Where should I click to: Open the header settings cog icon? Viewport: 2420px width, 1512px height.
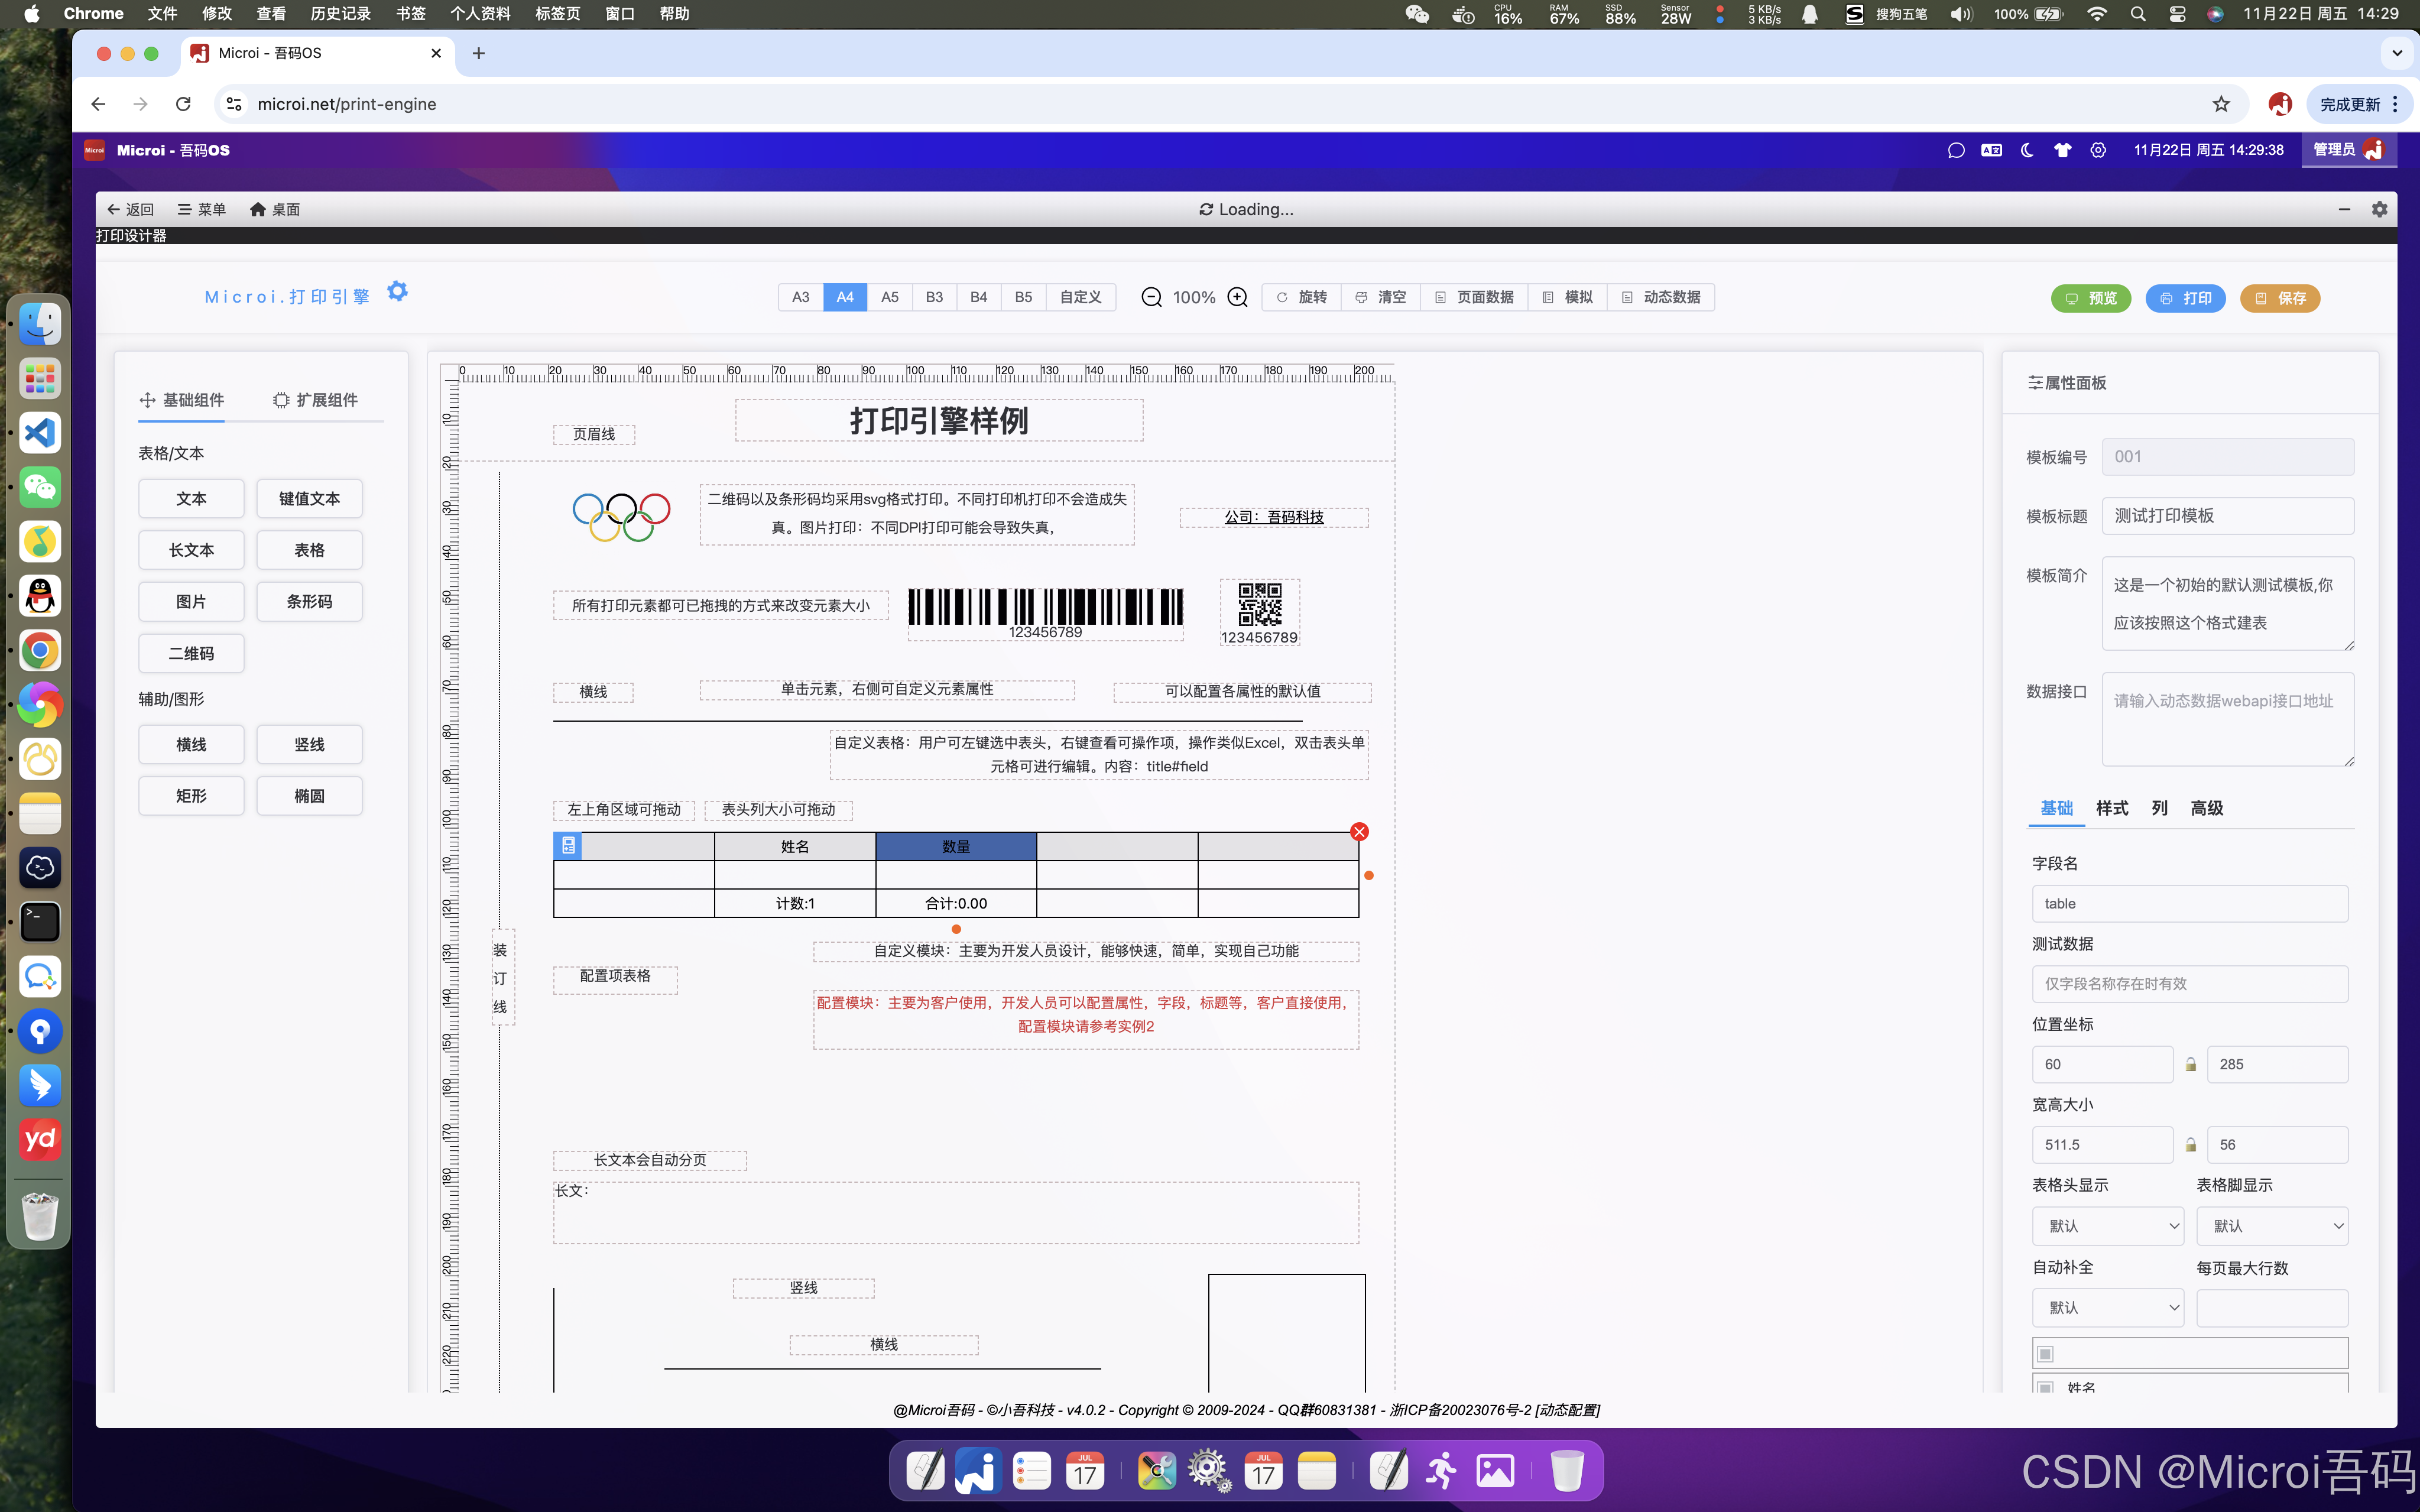pos(2098,150)
